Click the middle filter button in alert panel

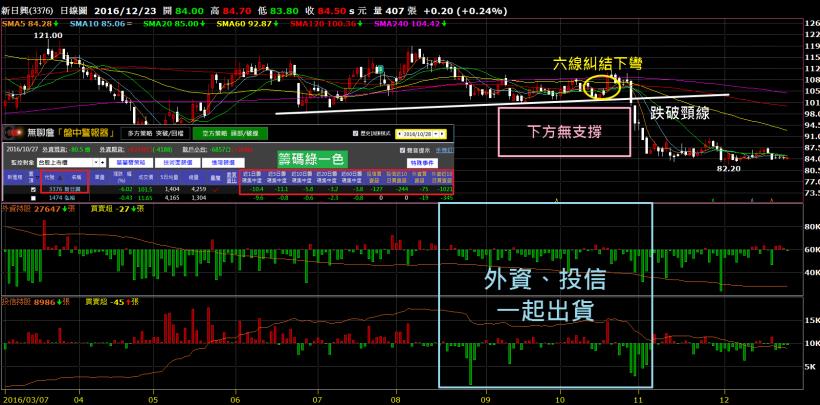[177, 163]
